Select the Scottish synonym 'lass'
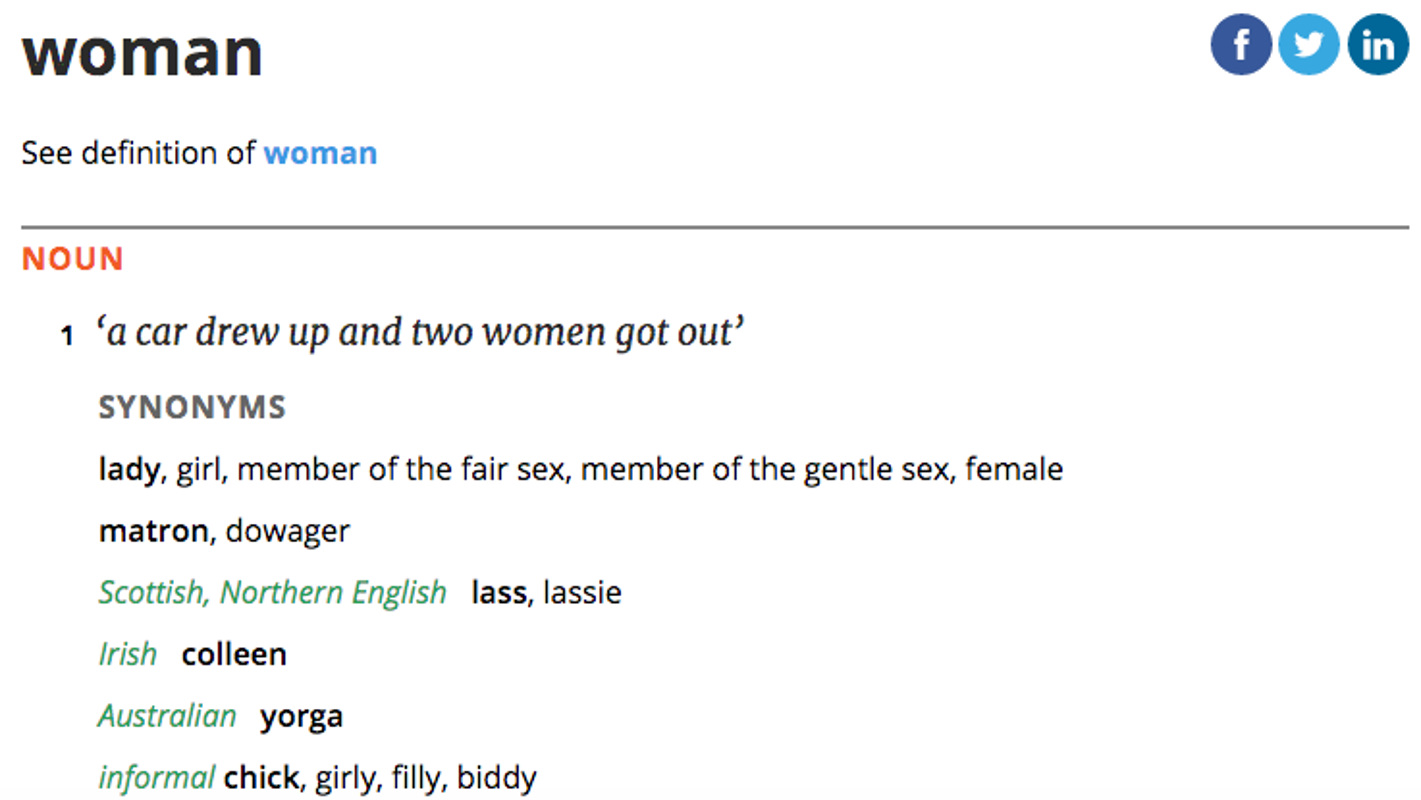The image size is (1421, 800). pos(498,592)
